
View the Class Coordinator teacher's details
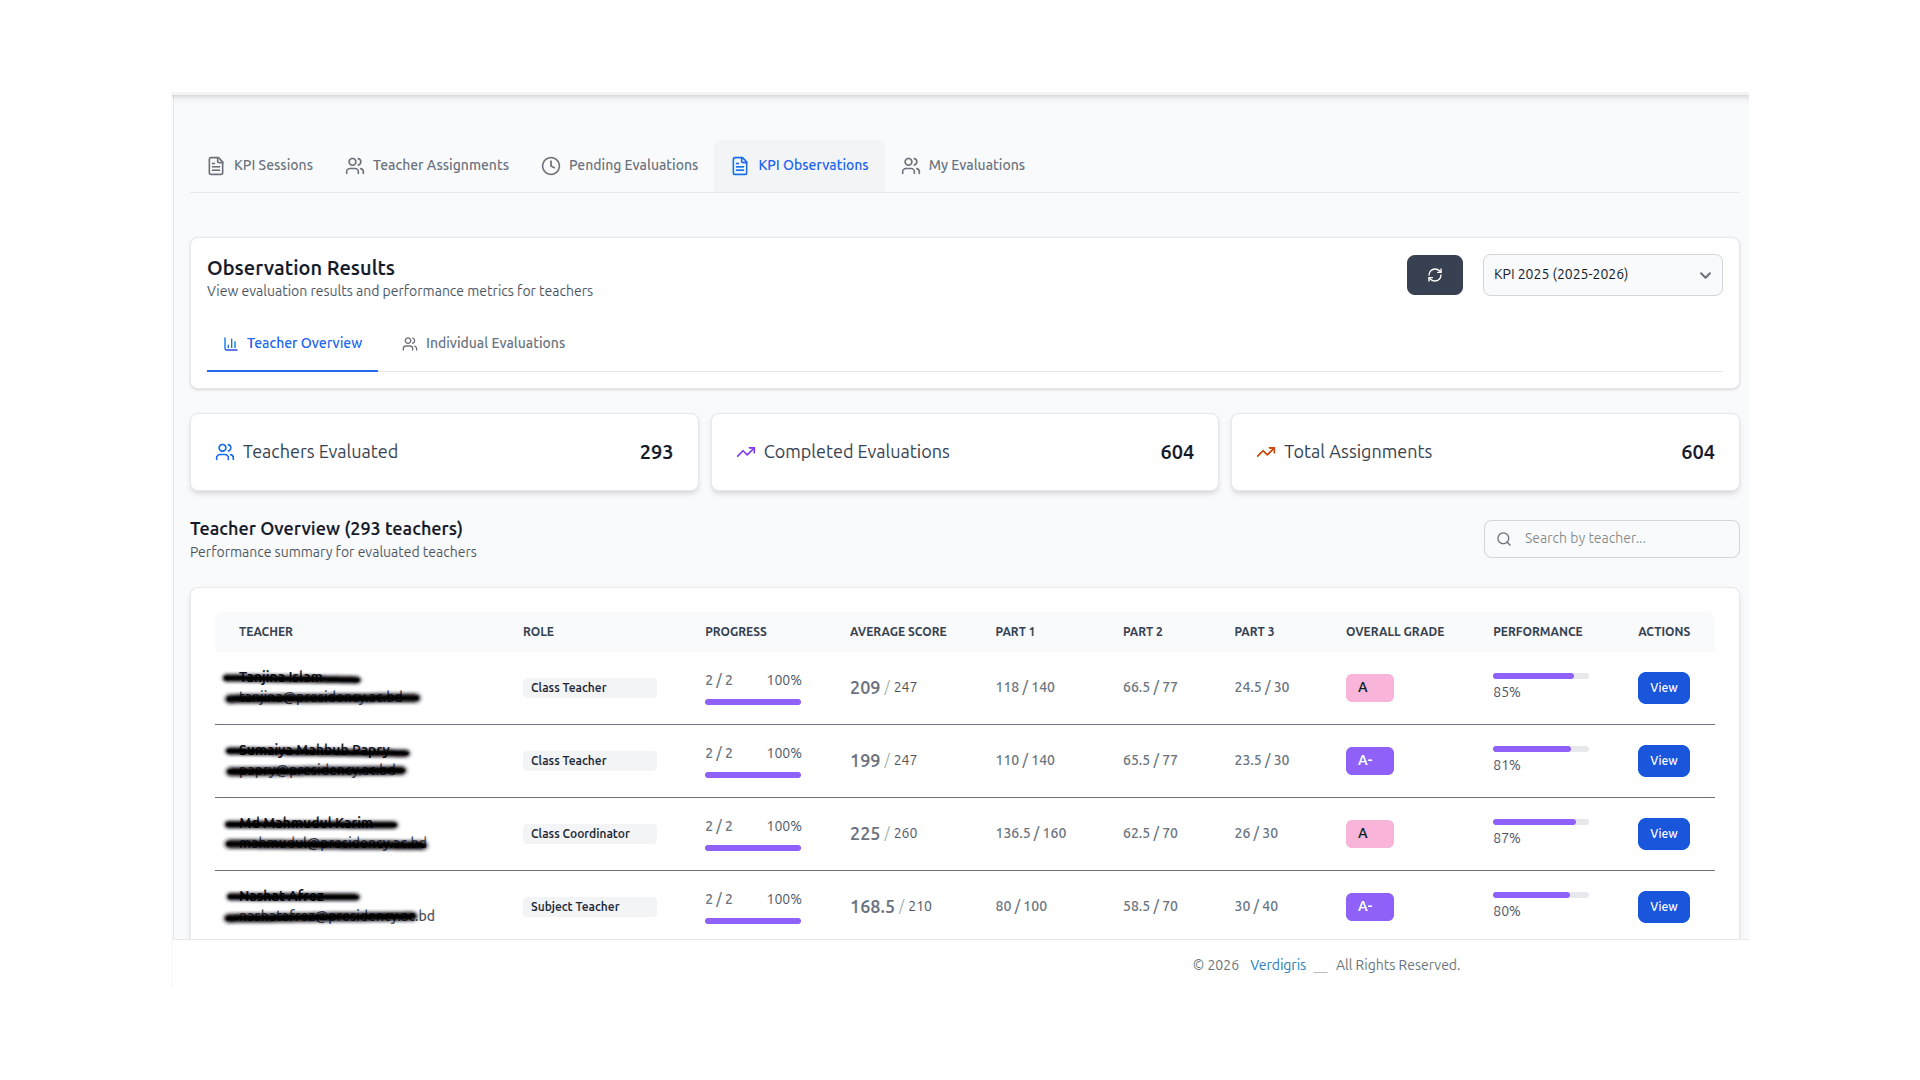click(1662, 834)
